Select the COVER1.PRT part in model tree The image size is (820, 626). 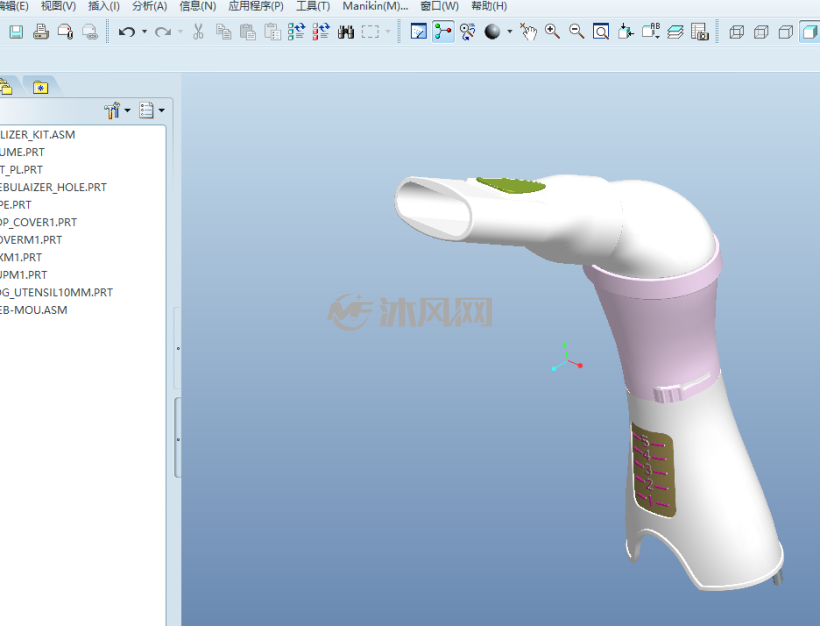tap(39, 222)
